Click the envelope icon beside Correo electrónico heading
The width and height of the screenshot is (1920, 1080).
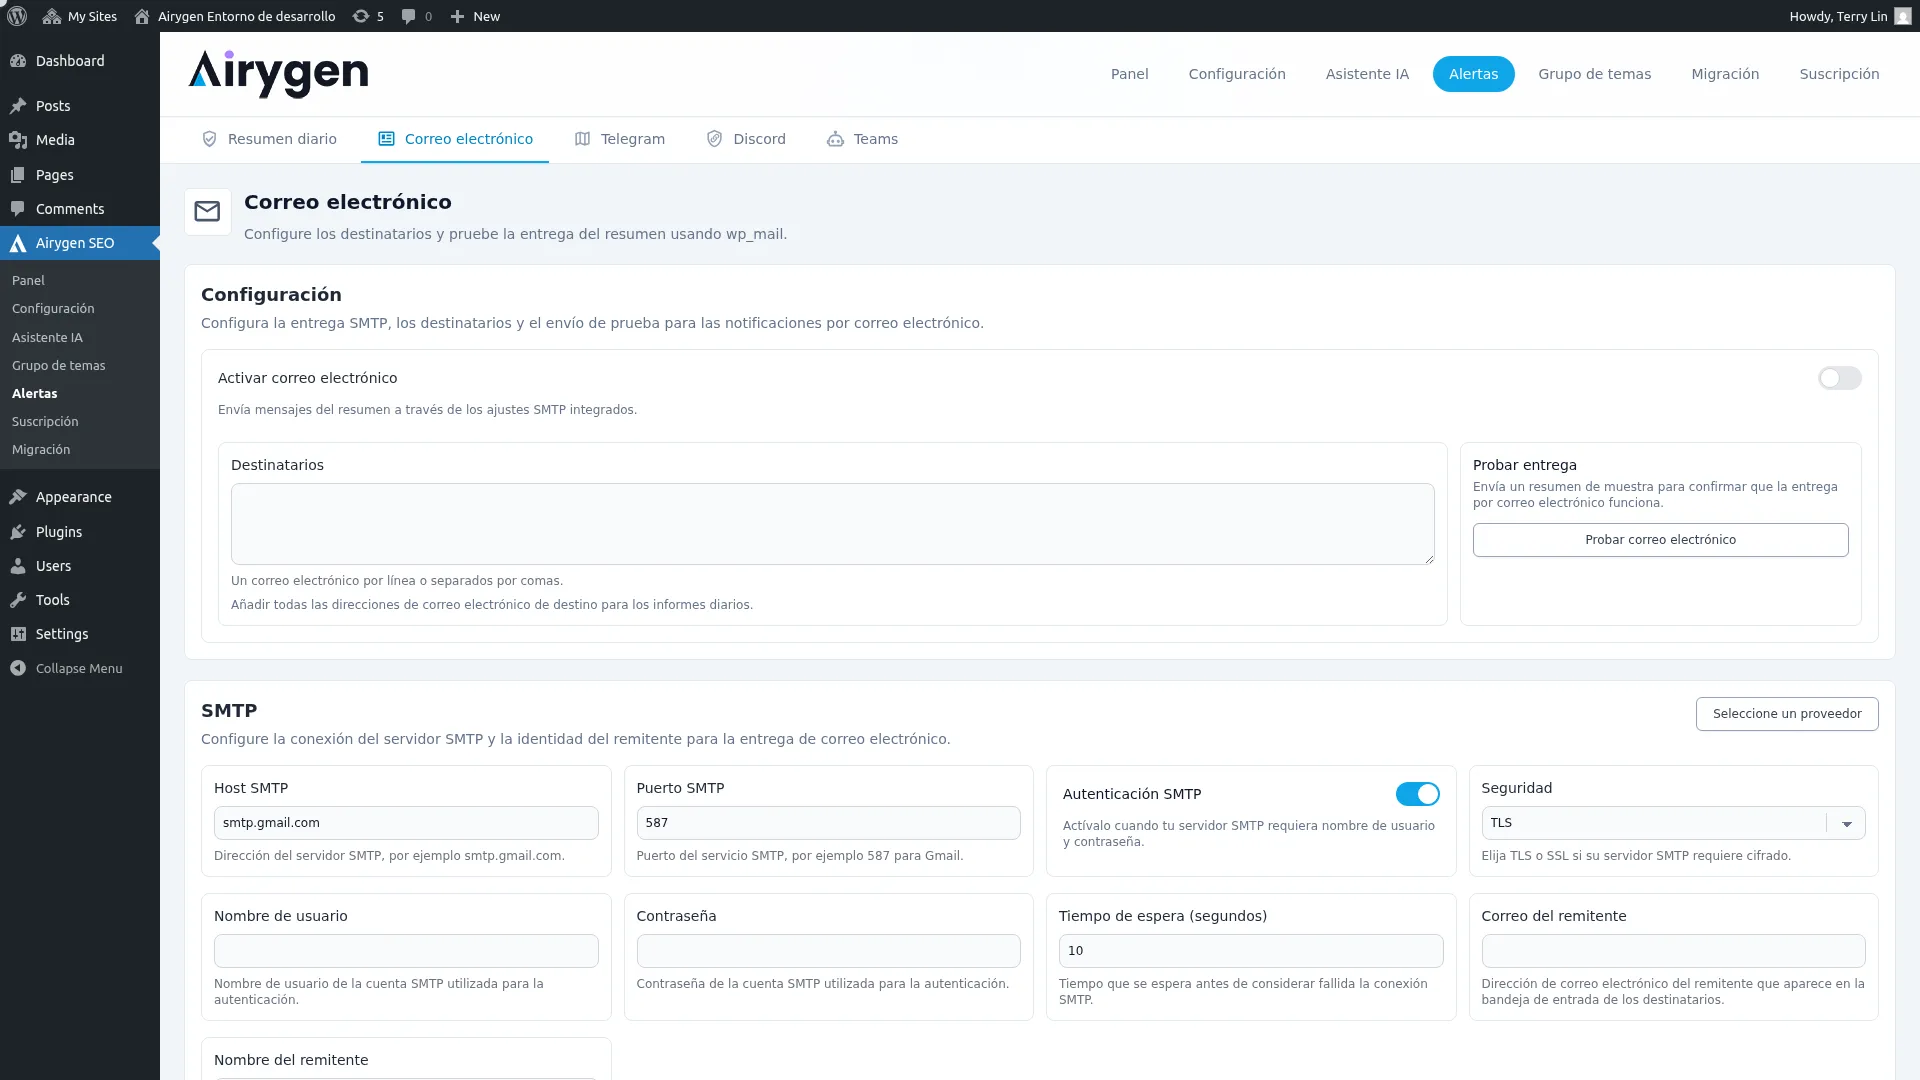pos(207,212)
